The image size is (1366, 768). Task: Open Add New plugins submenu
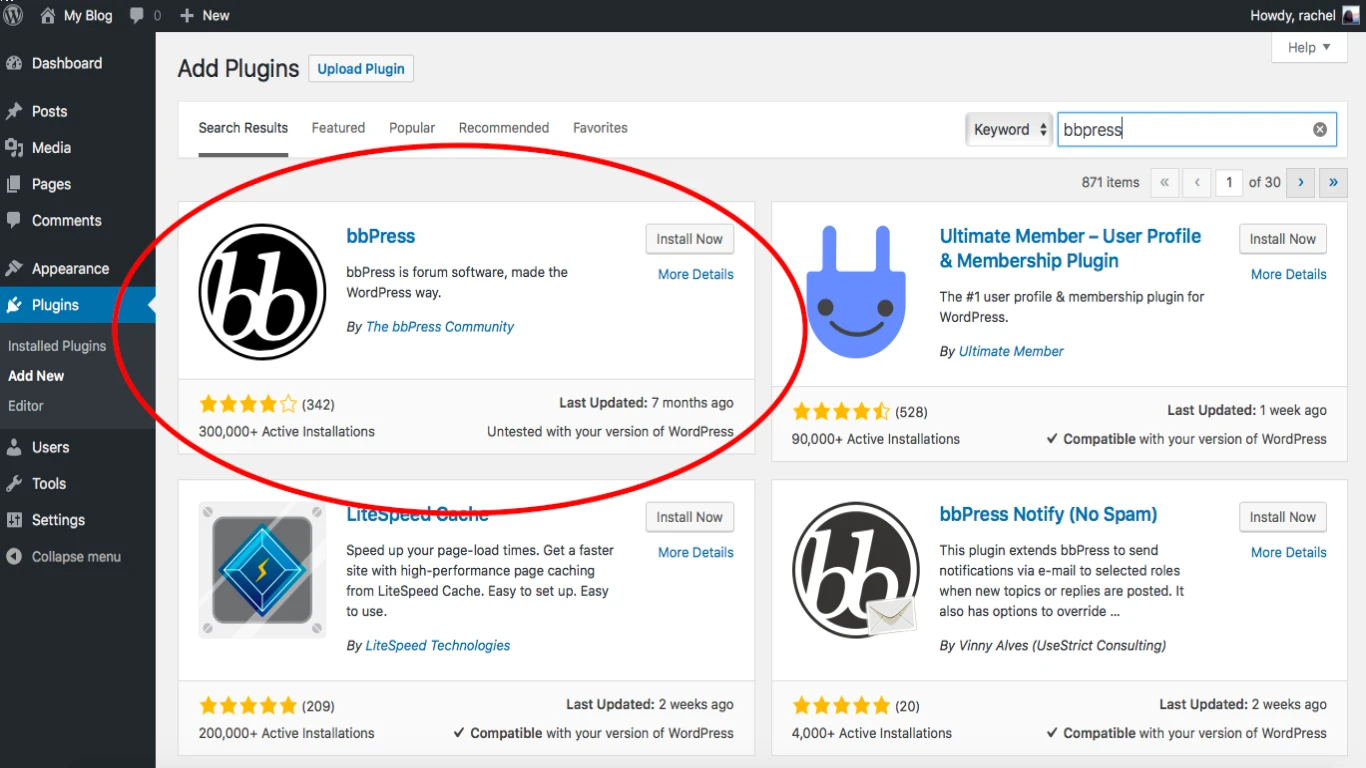tap(36, 376)
